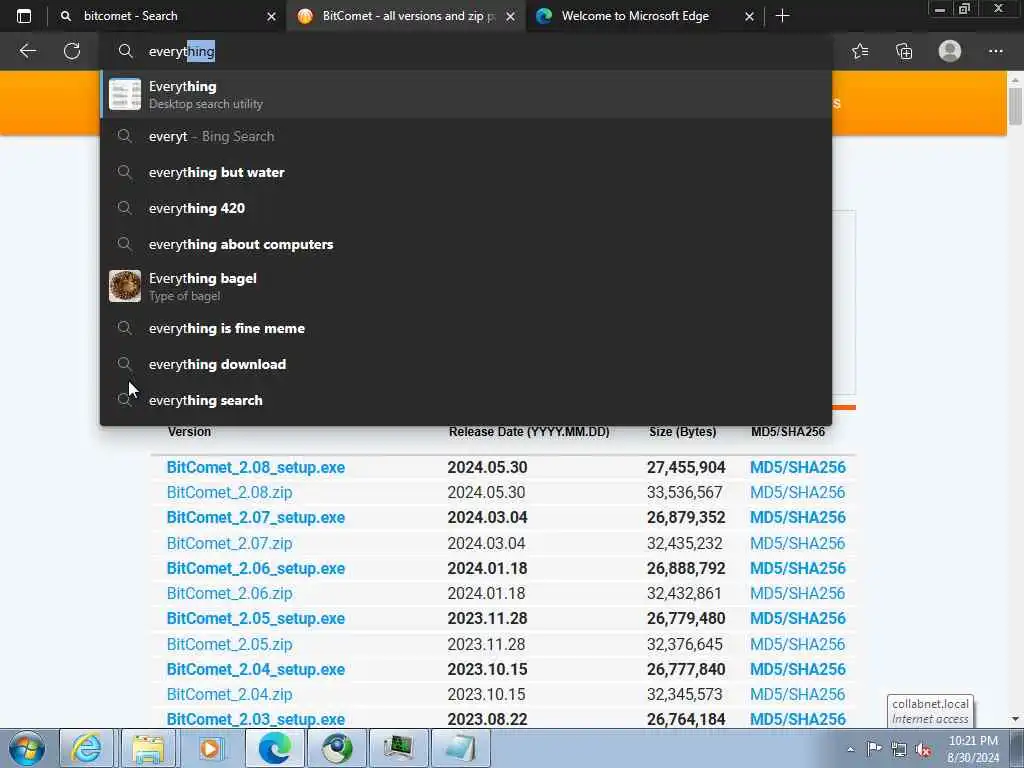Image resolution: width=1024 pixels, height=768 pixels.
Task: Open MD5/SHA256 link for BitComet_2.07.zip
Action: pyautogui.click(x=797, y=543)
